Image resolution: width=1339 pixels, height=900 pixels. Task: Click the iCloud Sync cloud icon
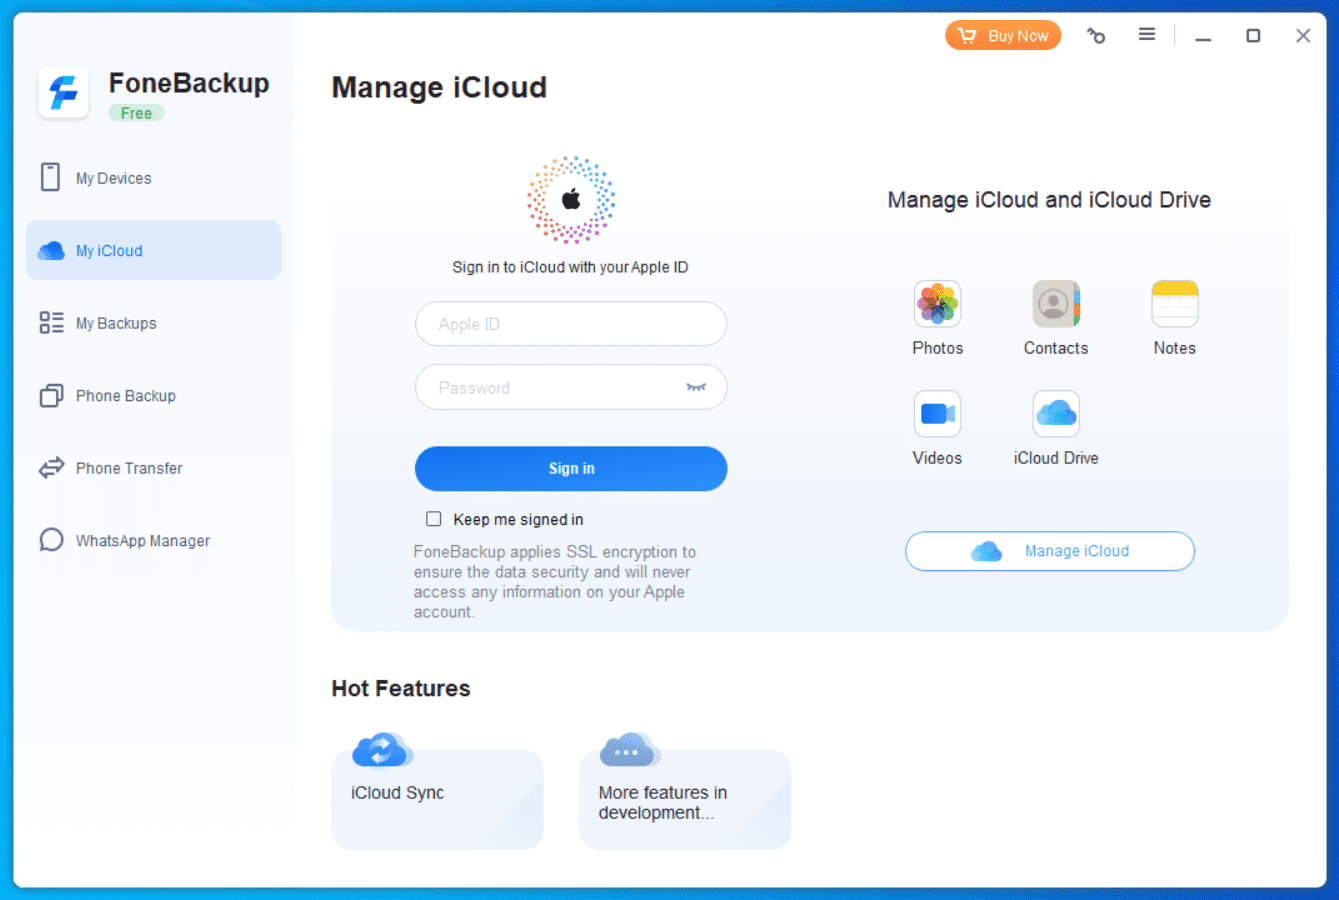tap(382, 750)
